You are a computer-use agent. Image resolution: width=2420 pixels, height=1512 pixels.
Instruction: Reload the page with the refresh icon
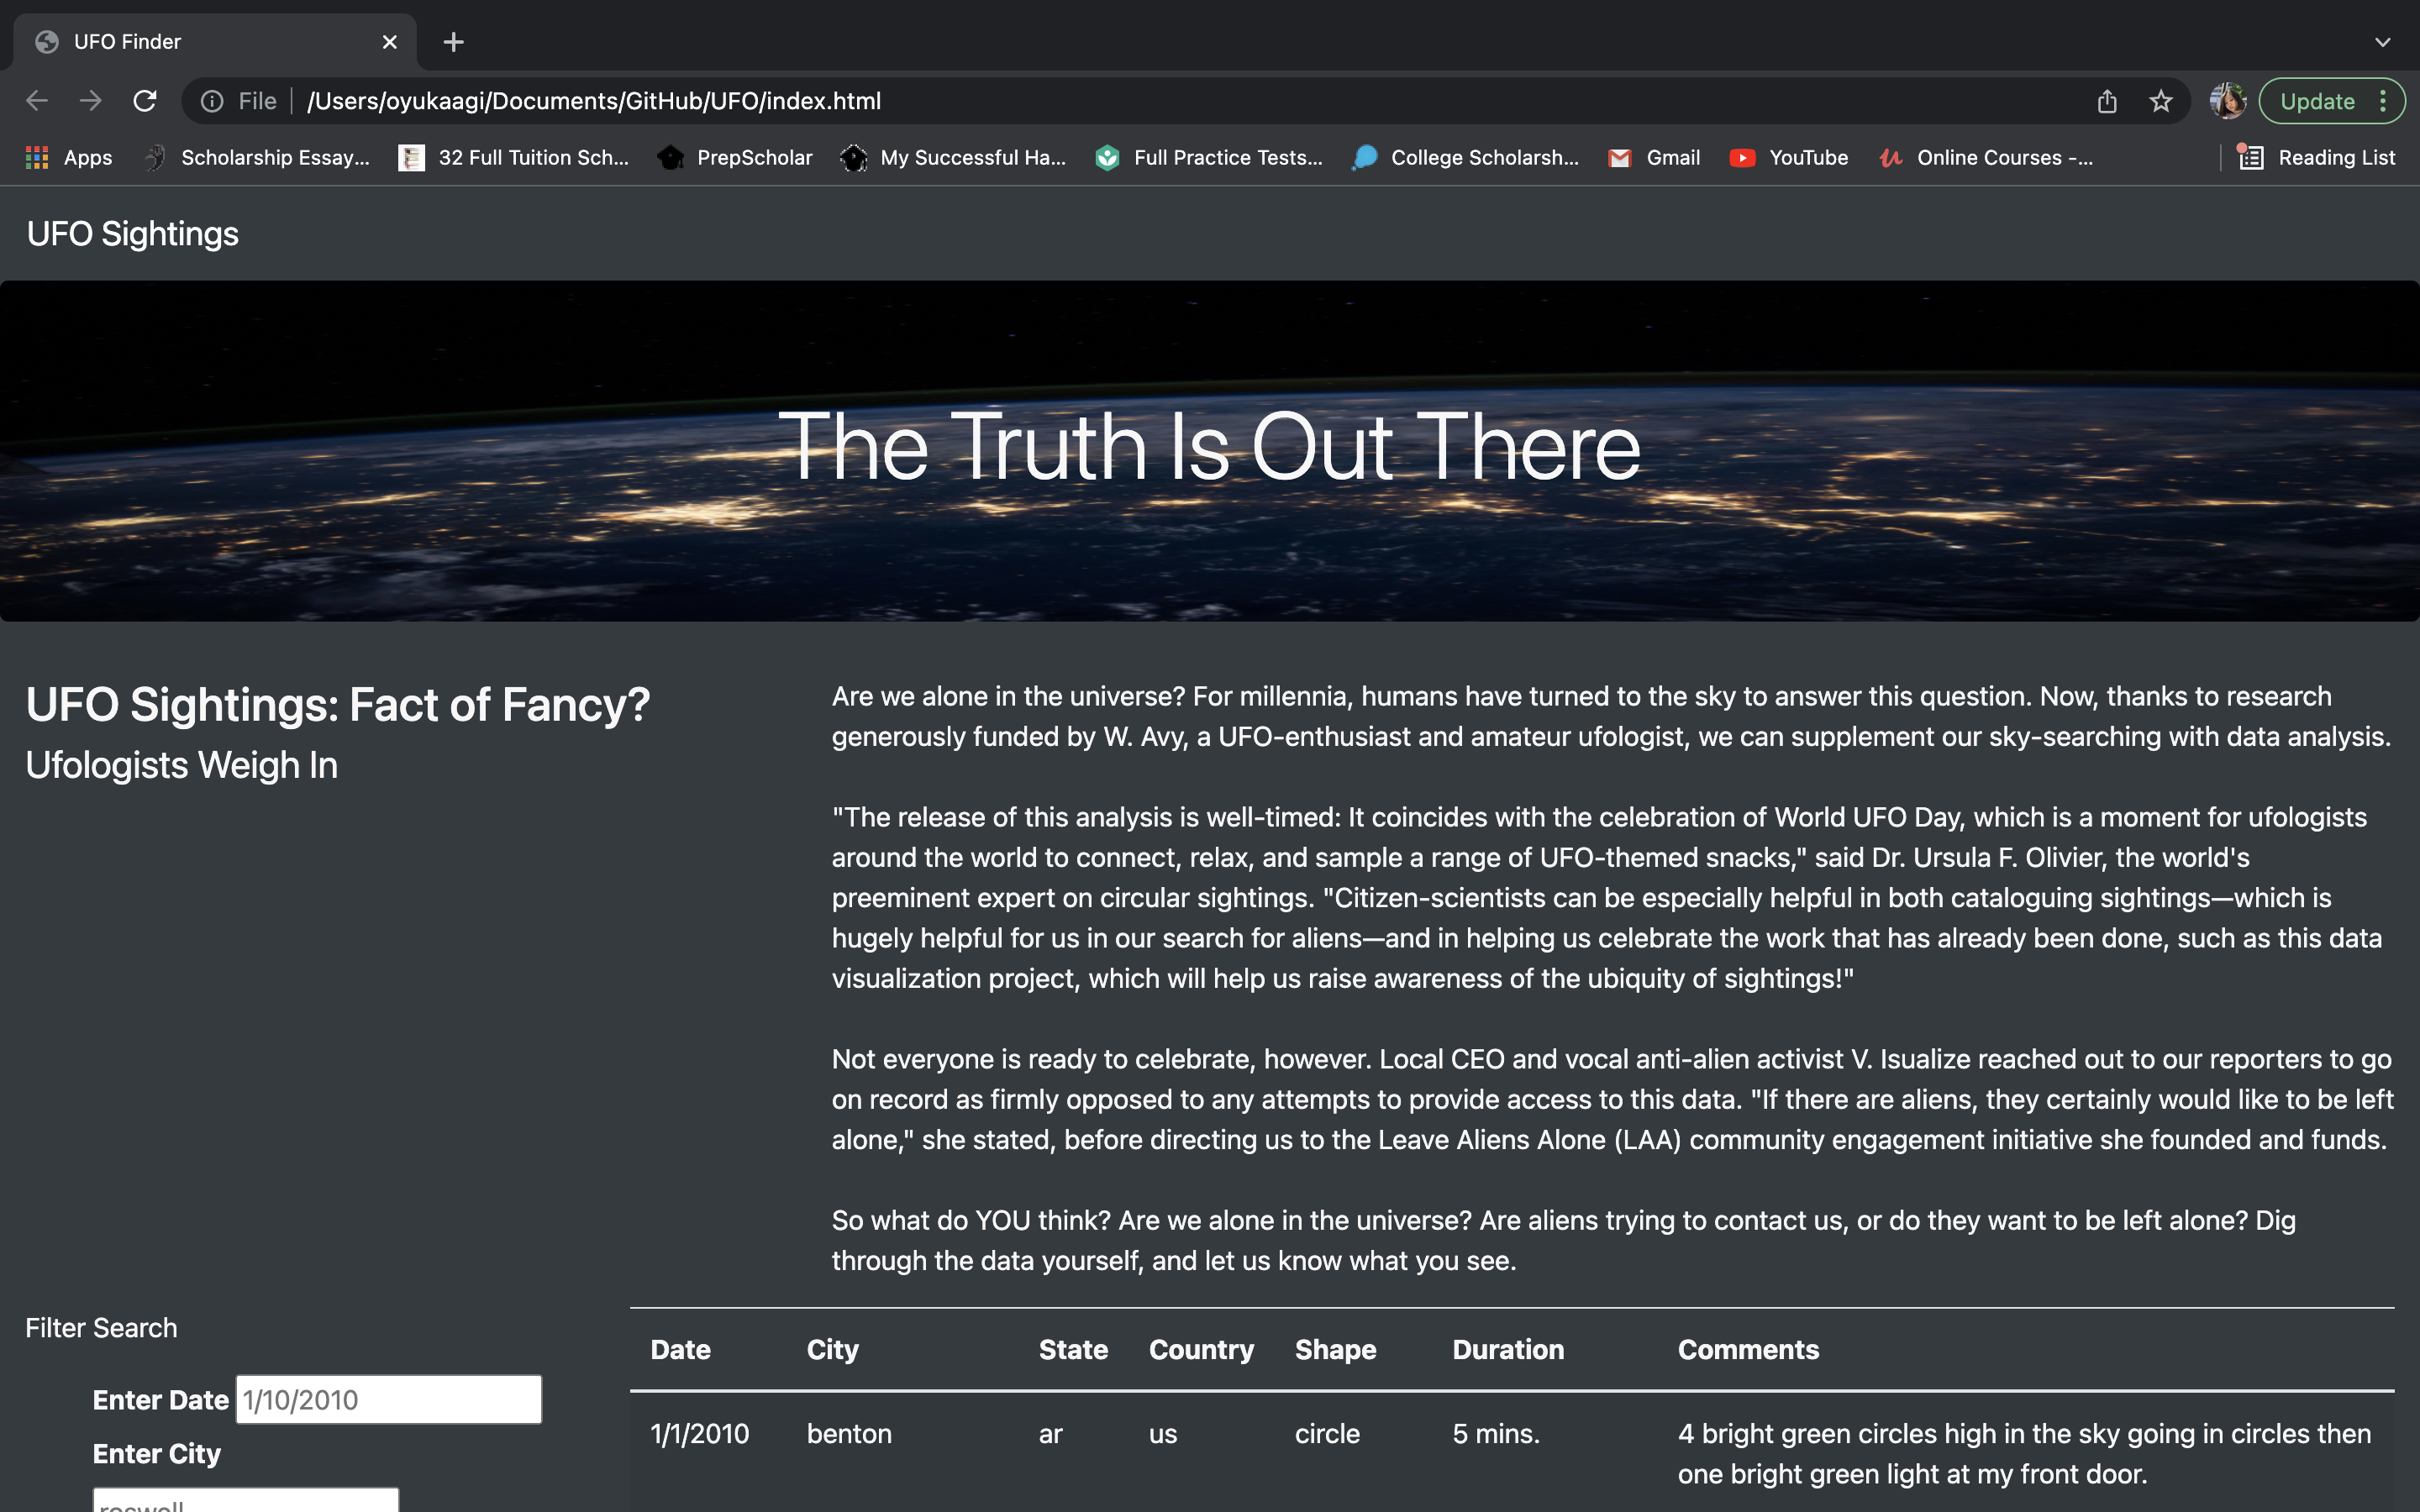click(145, 101)
